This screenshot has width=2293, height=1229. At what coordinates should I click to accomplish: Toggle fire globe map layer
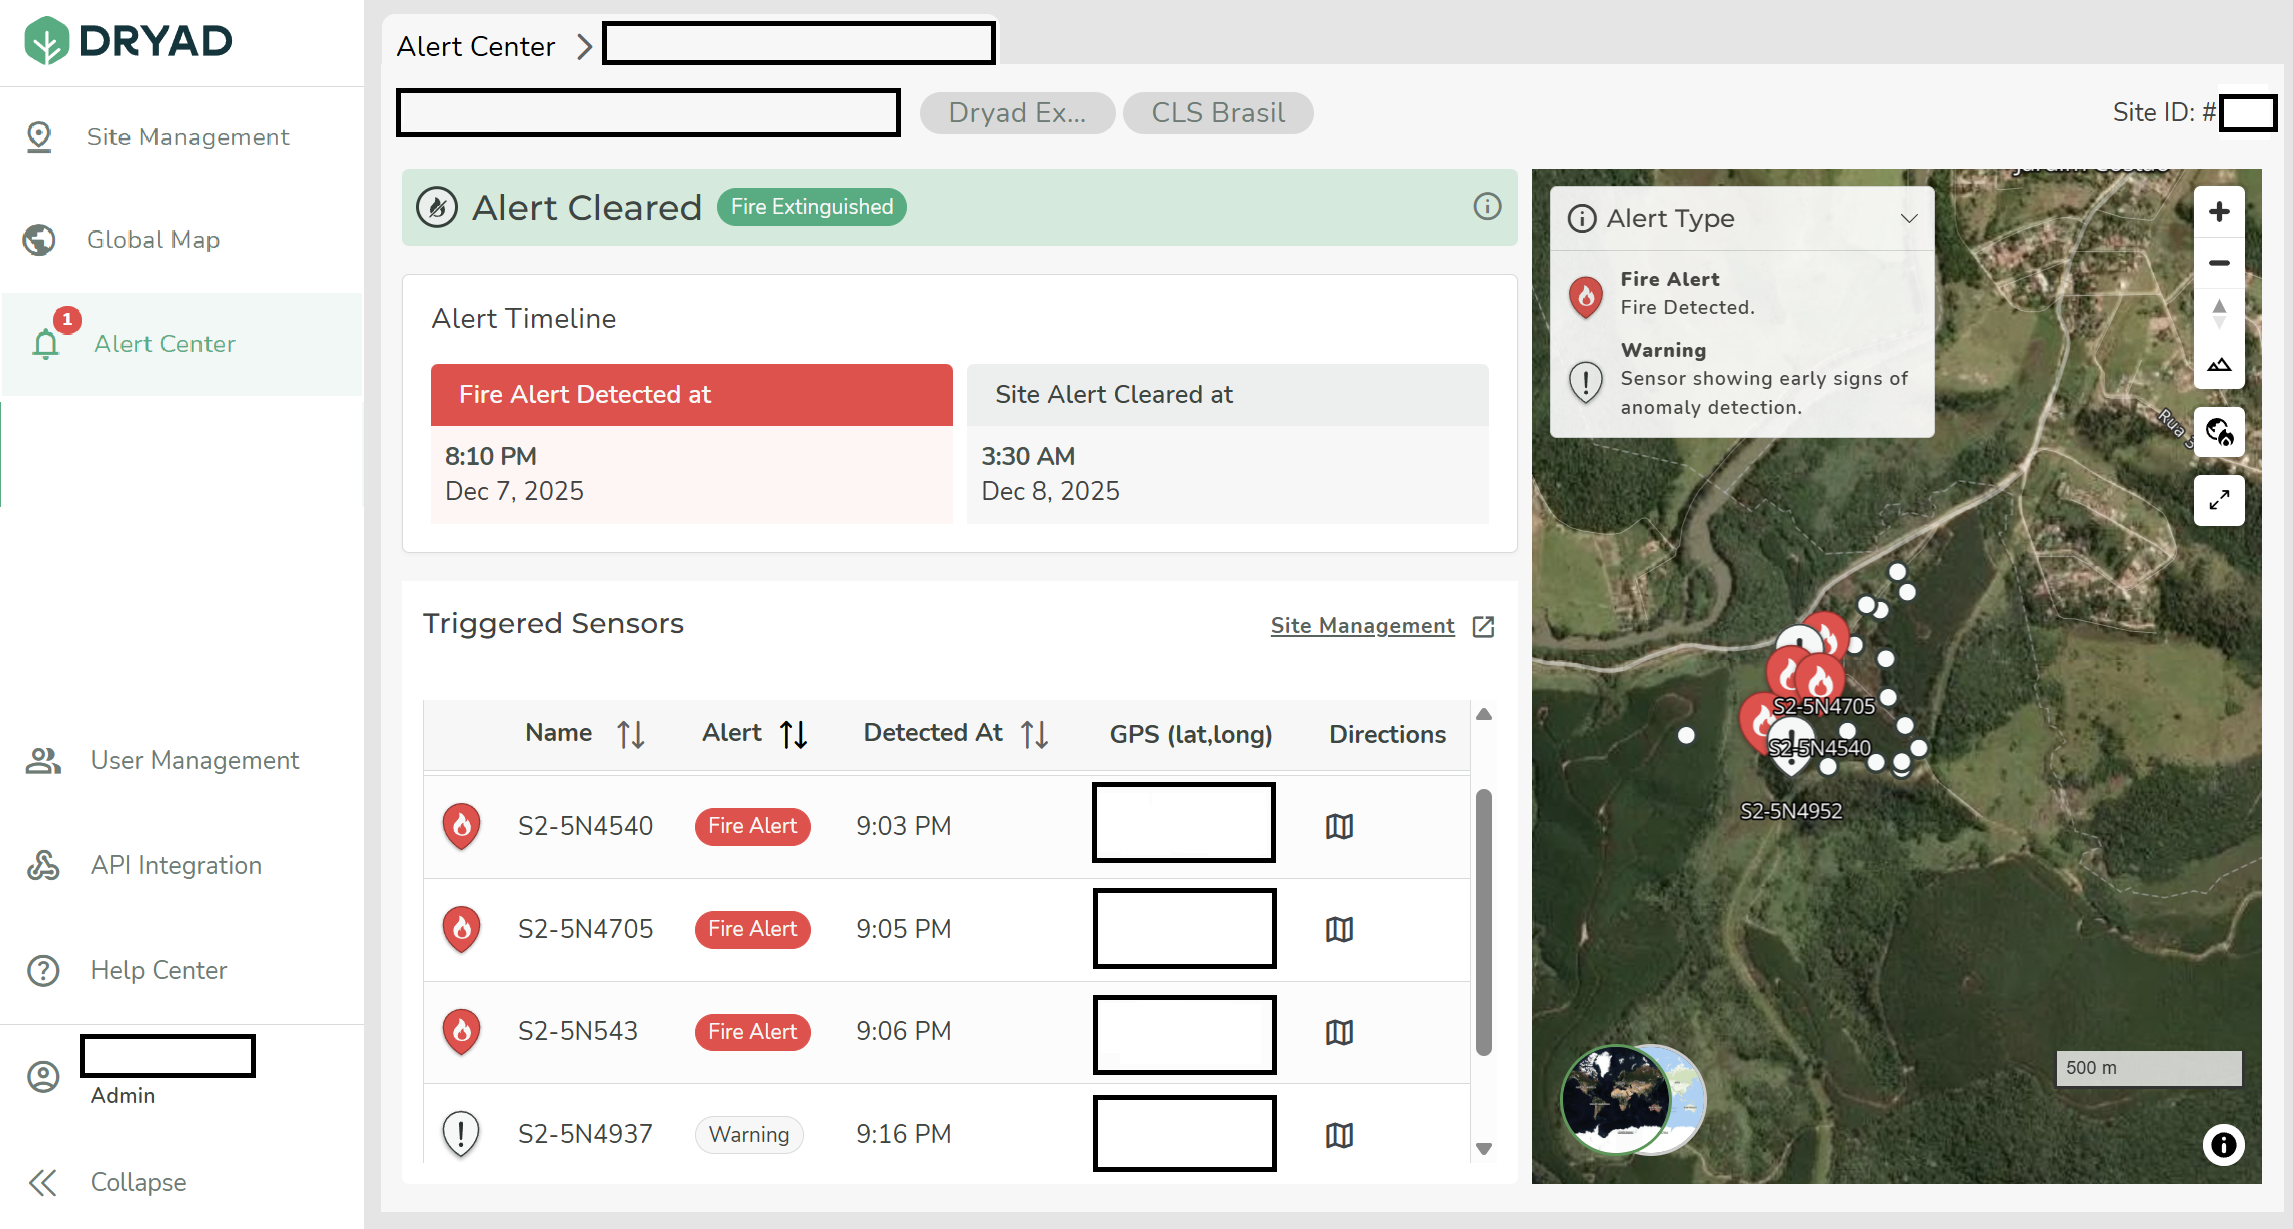[x=2219, y=432]
